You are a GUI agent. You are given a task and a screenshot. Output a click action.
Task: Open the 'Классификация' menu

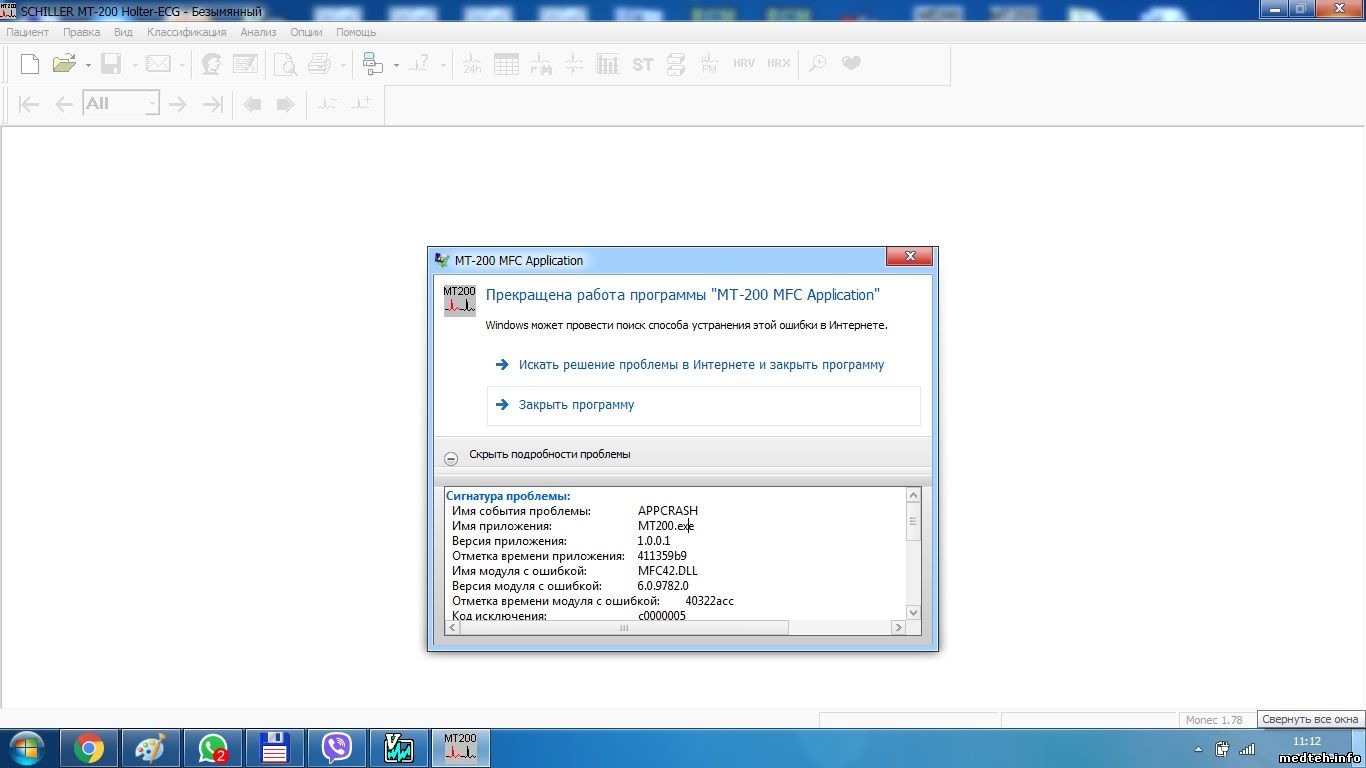pos(187,32)
